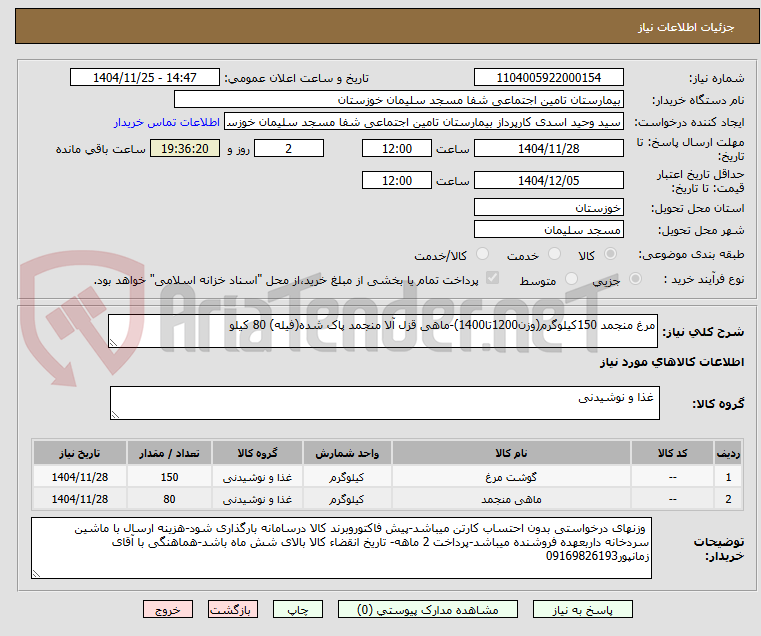Image resolution: width=761 pixels, height=636 pixels.
Task: Click resize grip of گروه کالا box
Action: (x=115, y=415)
